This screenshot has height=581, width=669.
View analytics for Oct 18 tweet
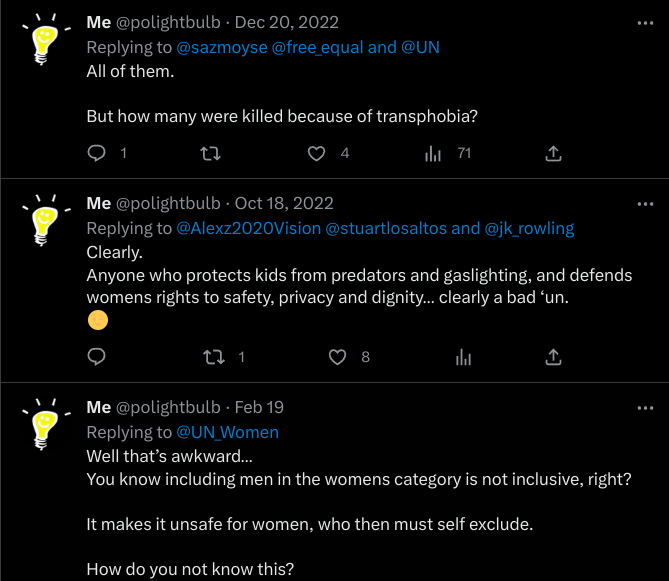pos(463,357)
